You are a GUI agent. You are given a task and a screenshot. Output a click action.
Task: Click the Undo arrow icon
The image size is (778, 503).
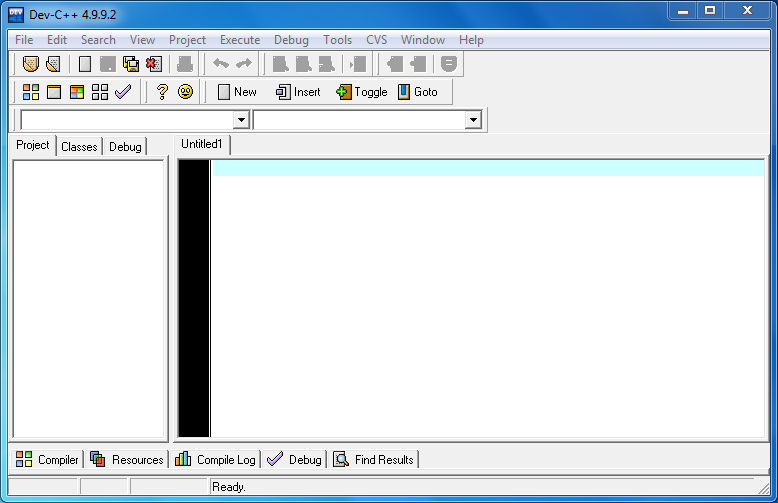221,63
